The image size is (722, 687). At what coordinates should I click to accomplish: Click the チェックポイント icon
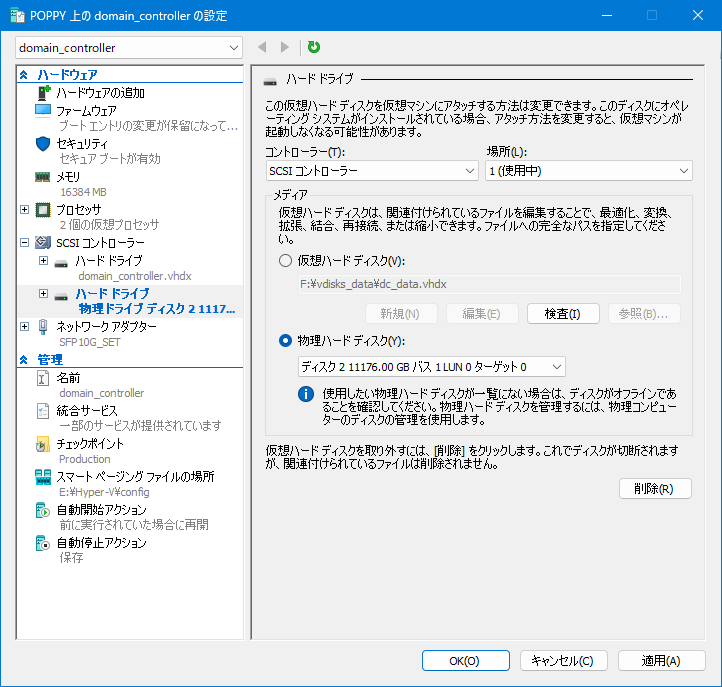tap(43, 444)
